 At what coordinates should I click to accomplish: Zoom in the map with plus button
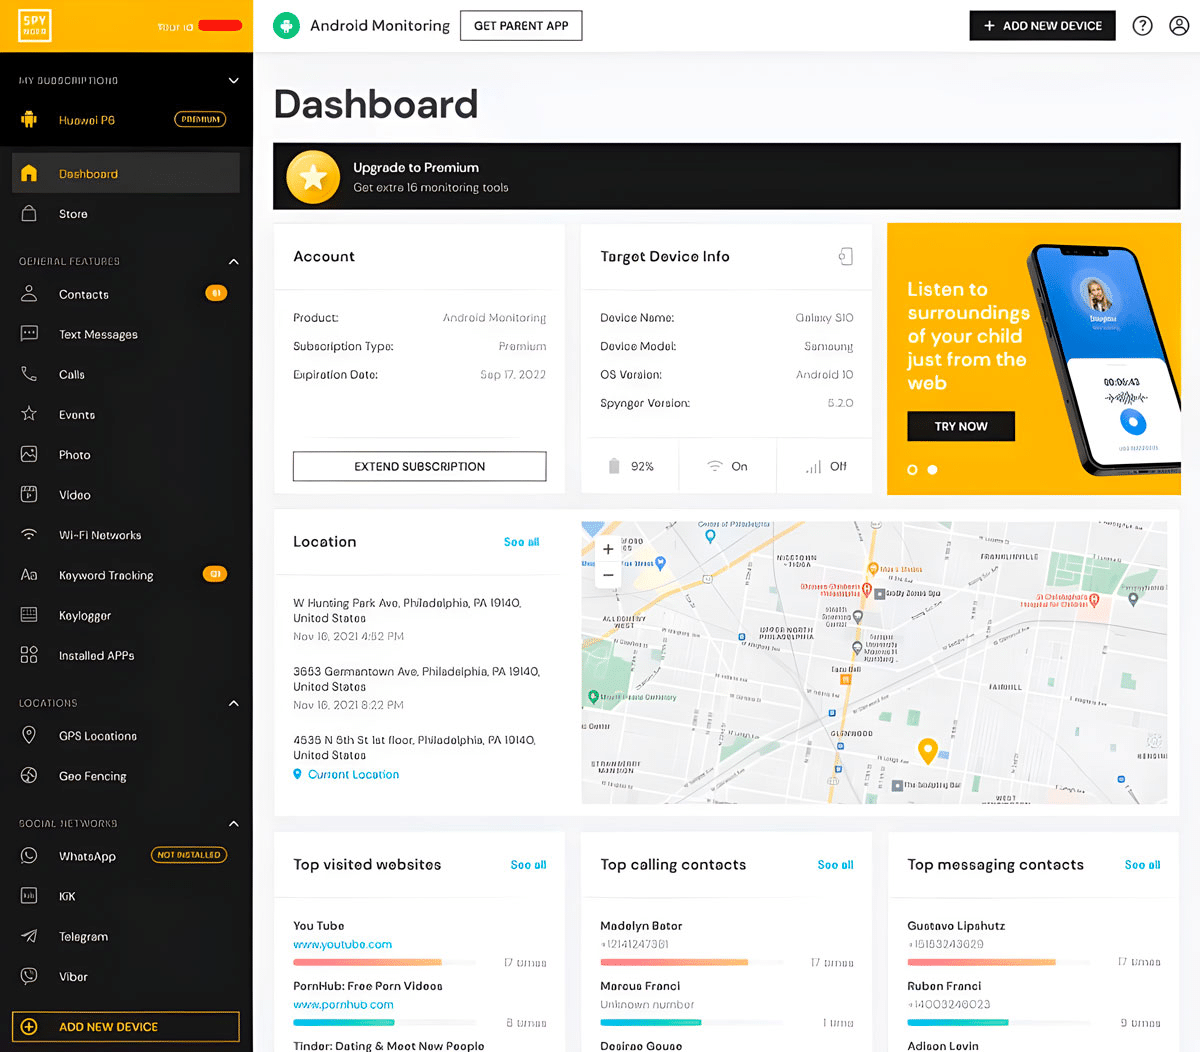pos(608,549)
